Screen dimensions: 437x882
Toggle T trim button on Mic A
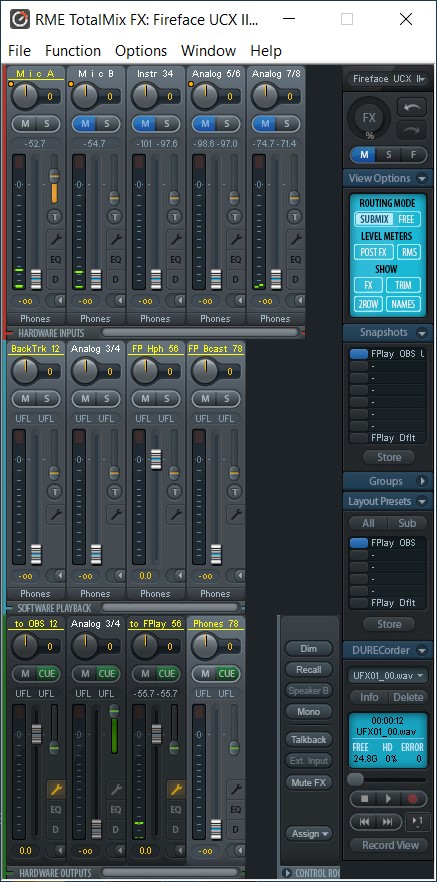(x=55, y=215)
